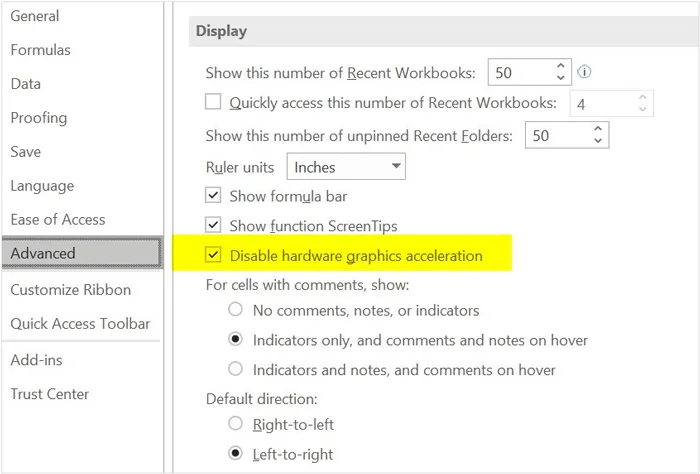
Task: Select No comments, notes, or indicators
Action: tap(235, 309)
